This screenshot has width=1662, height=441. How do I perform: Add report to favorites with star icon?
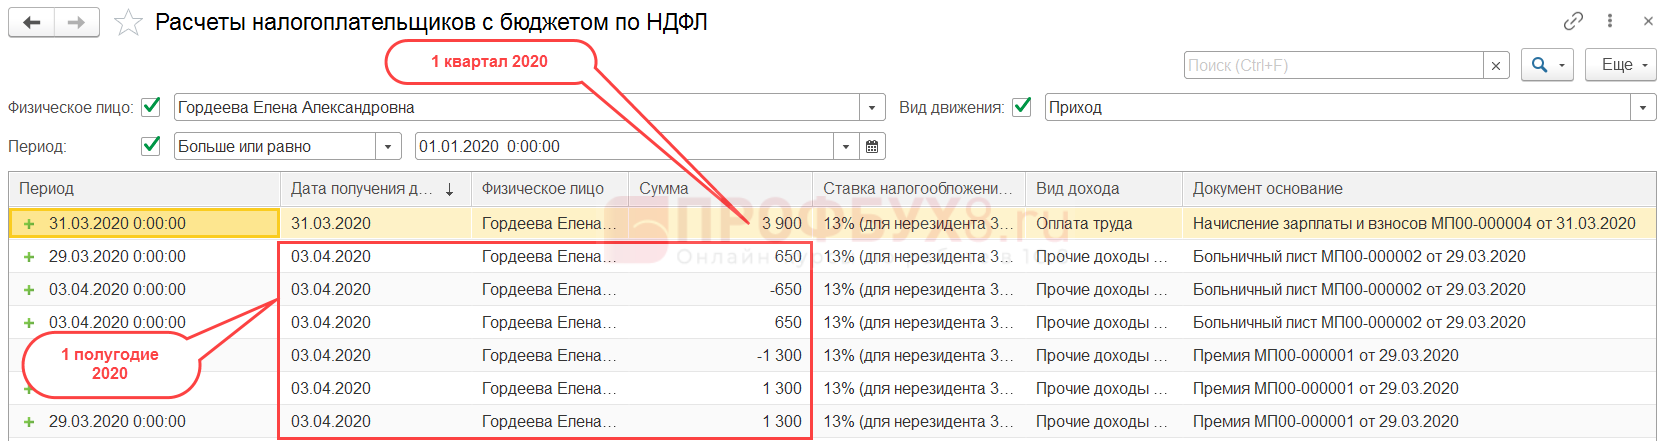click(x=128, y=22)
